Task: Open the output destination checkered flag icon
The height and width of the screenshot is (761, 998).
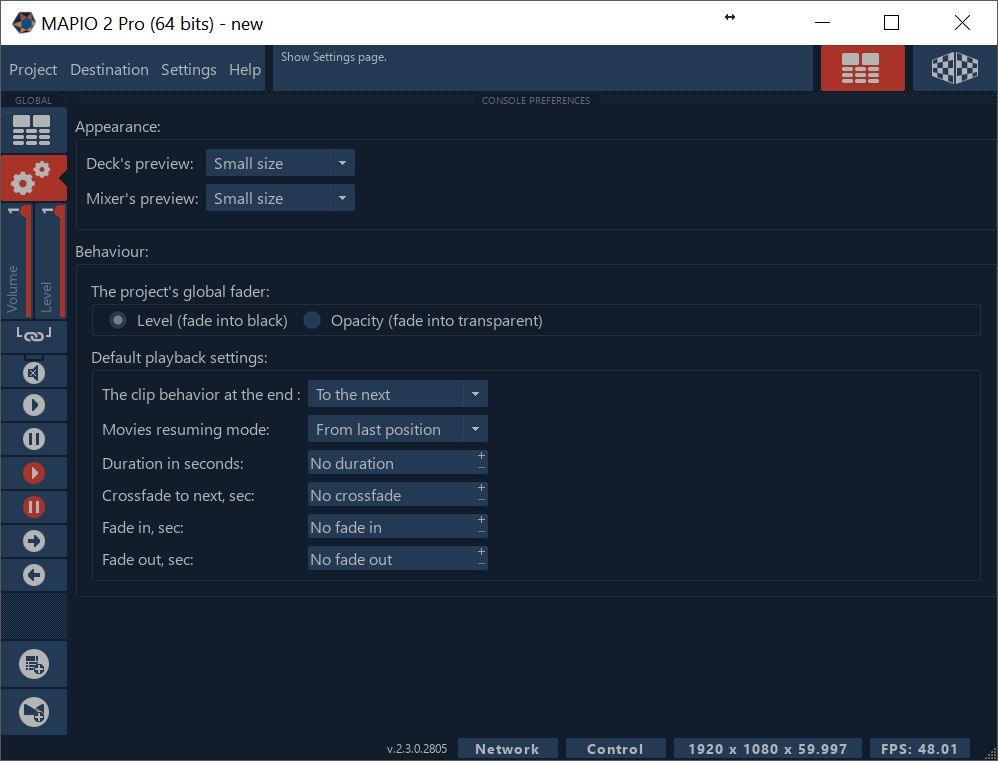Action: 955,68
